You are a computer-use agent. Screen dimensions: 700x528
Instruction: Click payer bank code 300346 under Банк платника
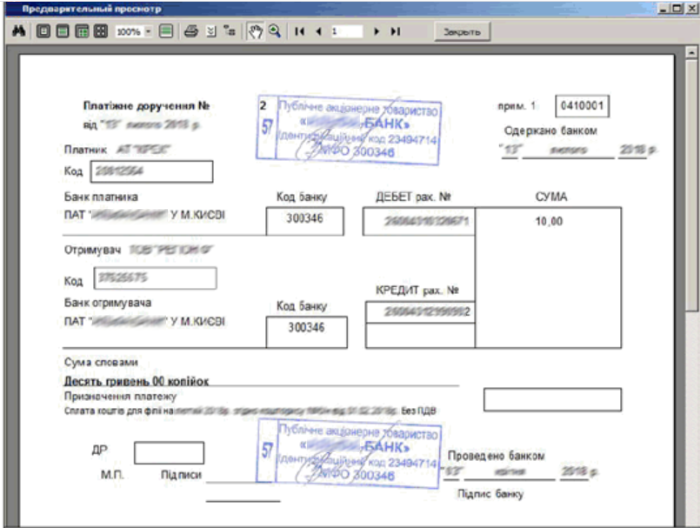305,220
